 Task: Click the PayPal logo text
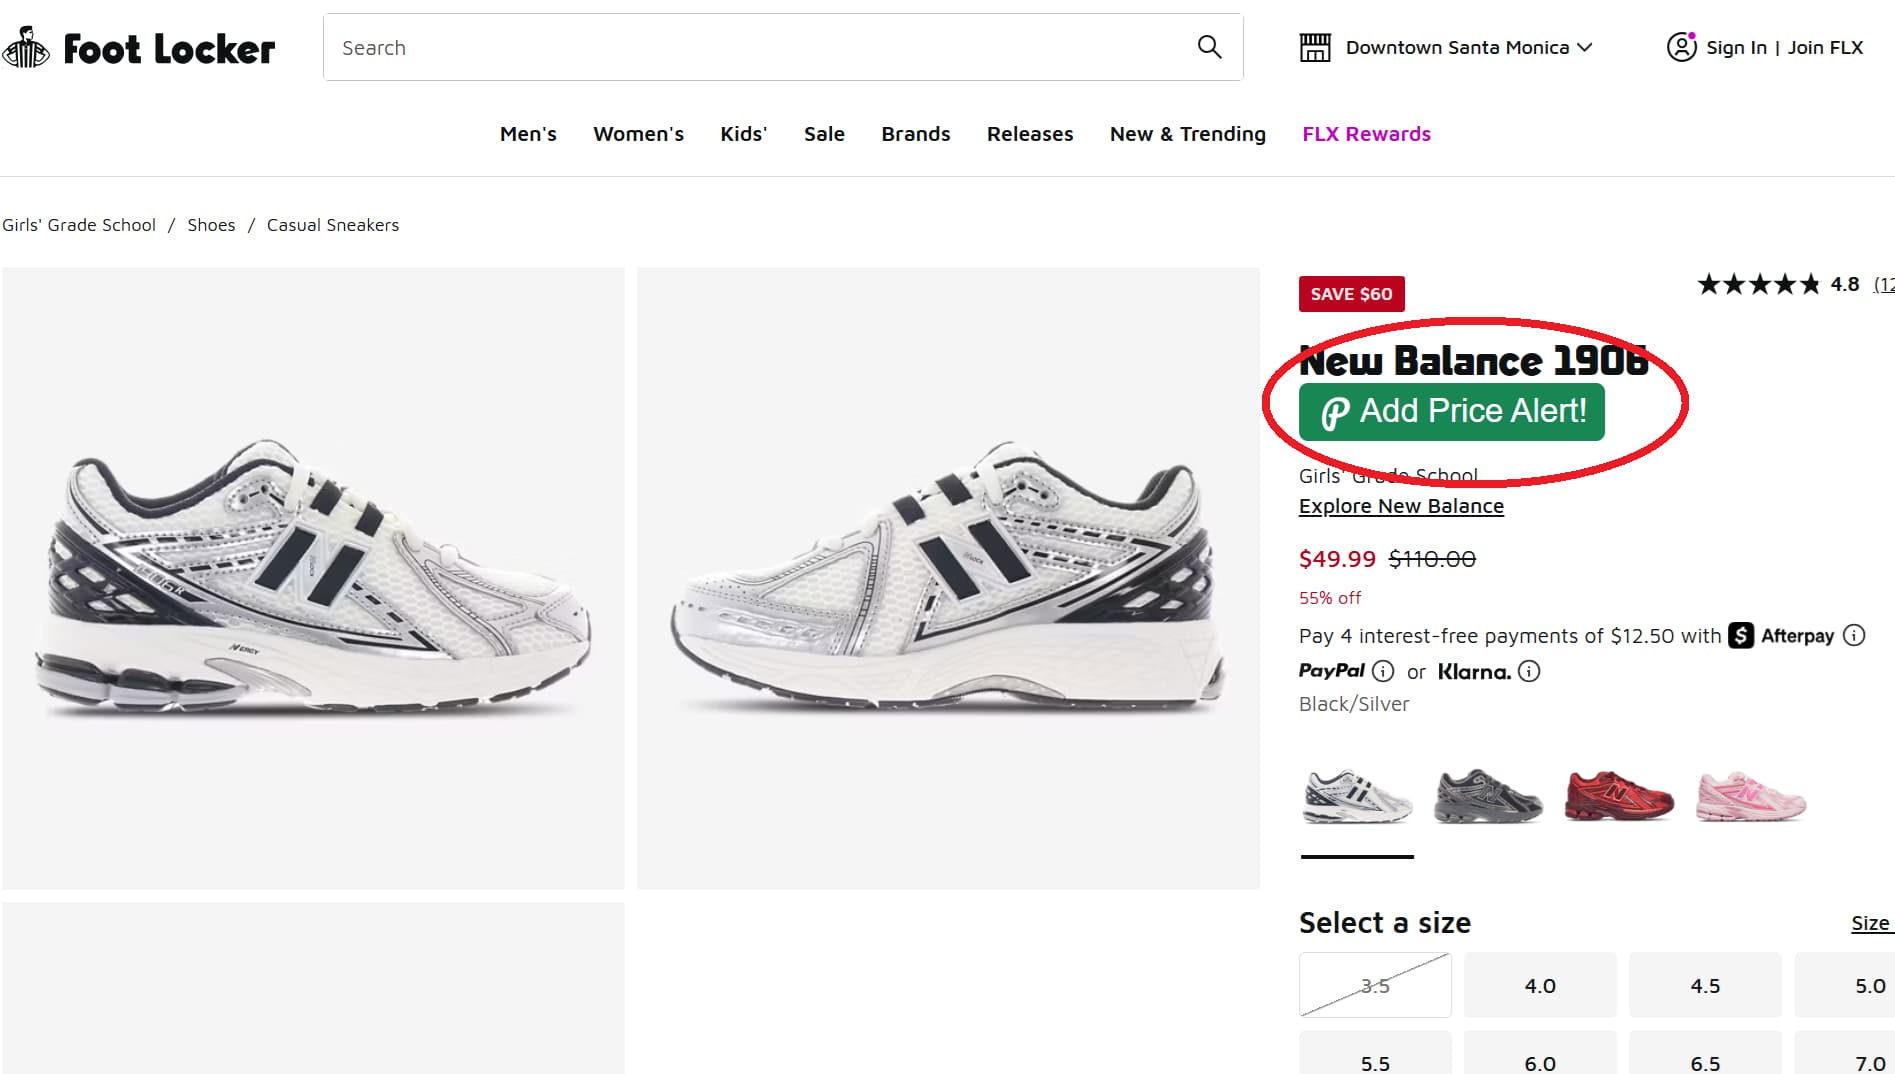point(1332,671)
